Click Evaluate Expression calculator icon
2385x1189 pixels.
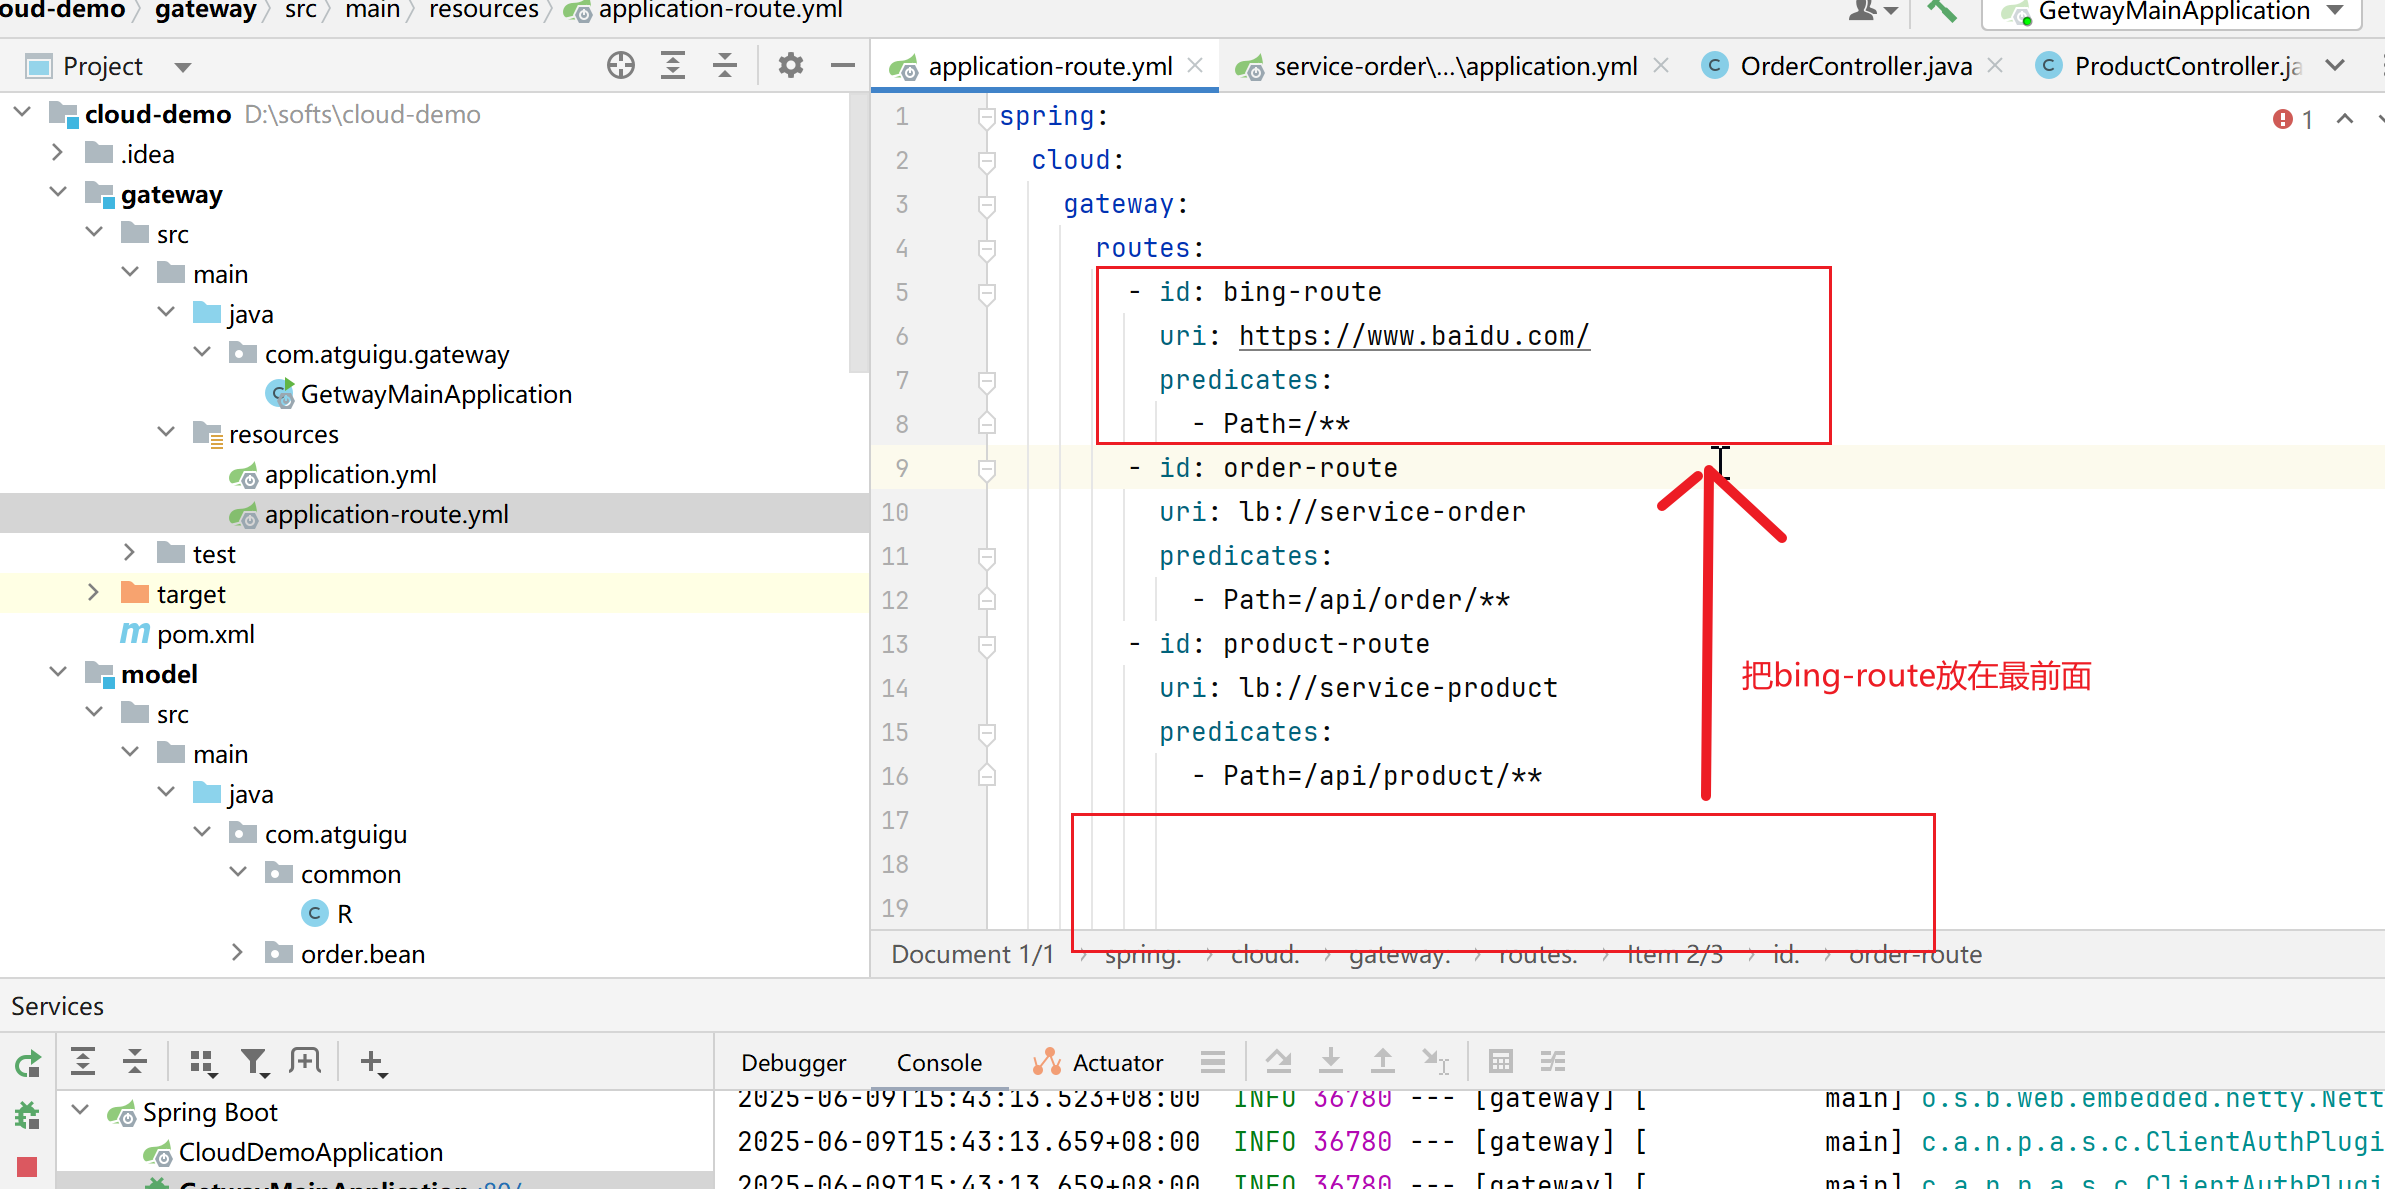(x=1501, y=1062)
